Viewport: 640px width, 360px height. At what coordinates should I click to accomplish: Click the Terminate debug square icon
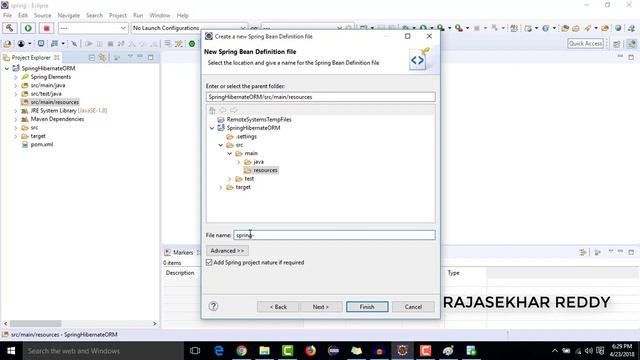click(110, 44)
